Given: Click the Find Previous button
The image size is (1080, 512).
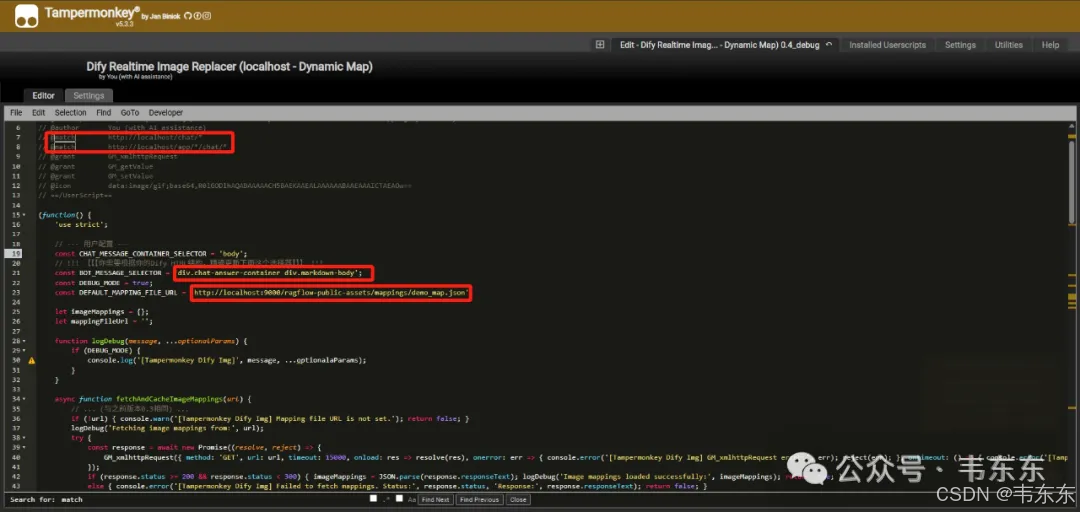Looking at the screenshot, I should coord(479,500).
